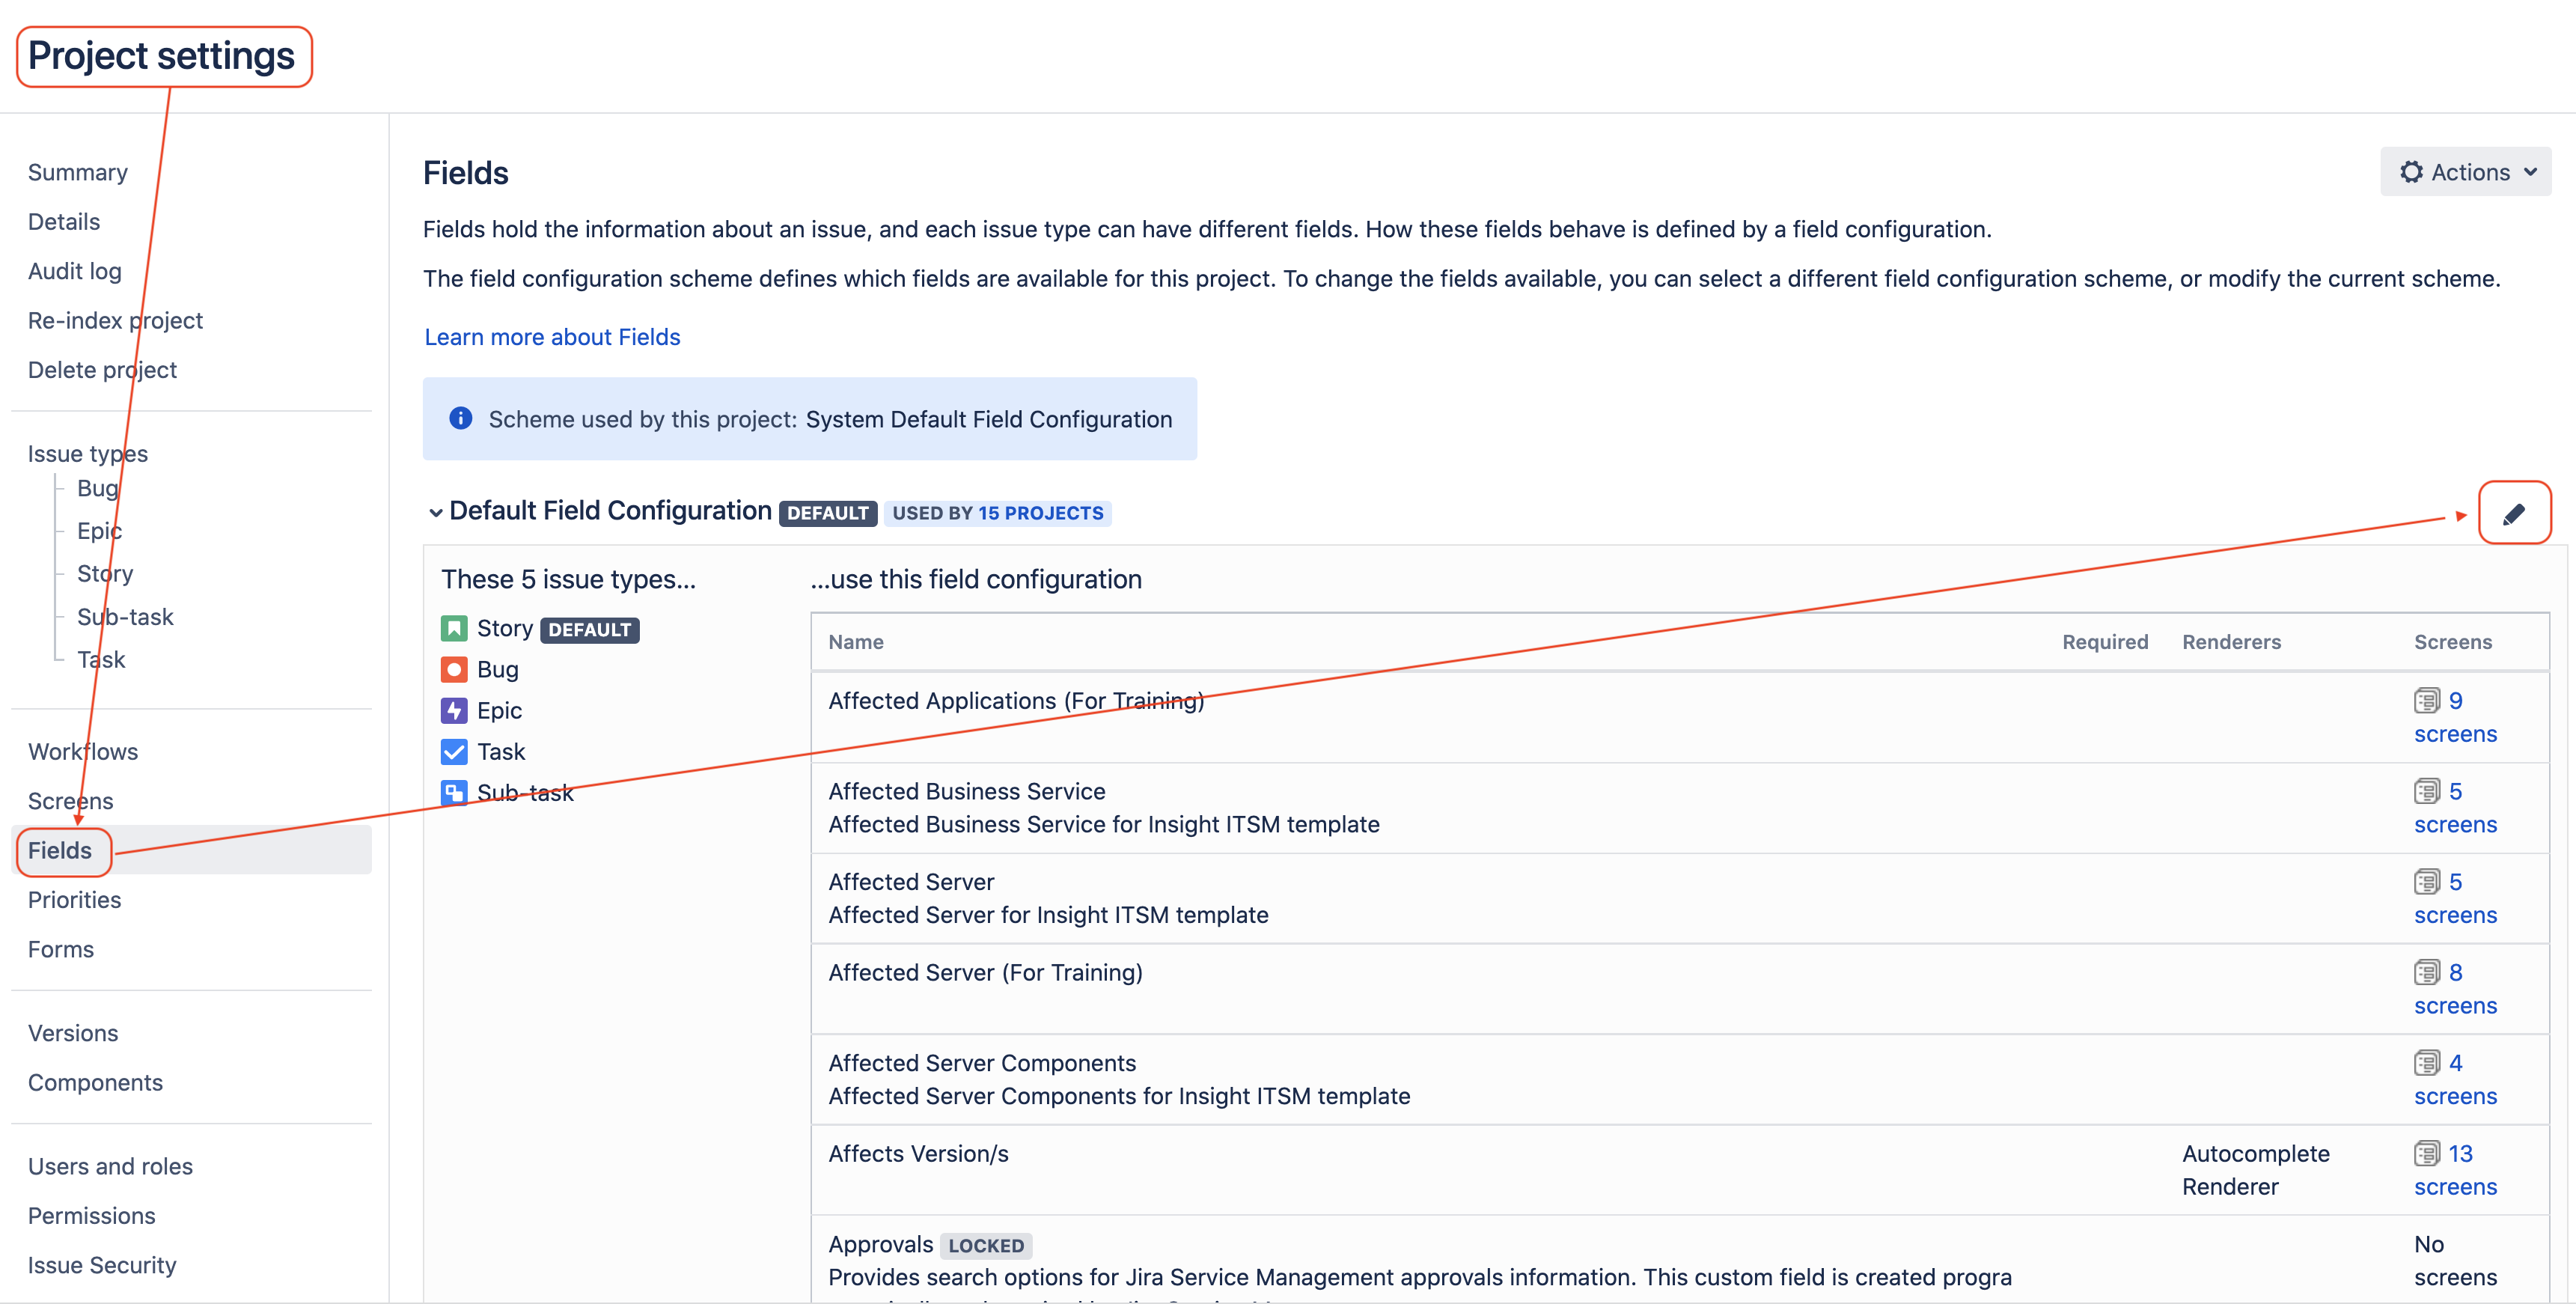Open the Actions dropdown menu
Viewport: 2576px width, 1304px height.
[x=2465, y=172]
